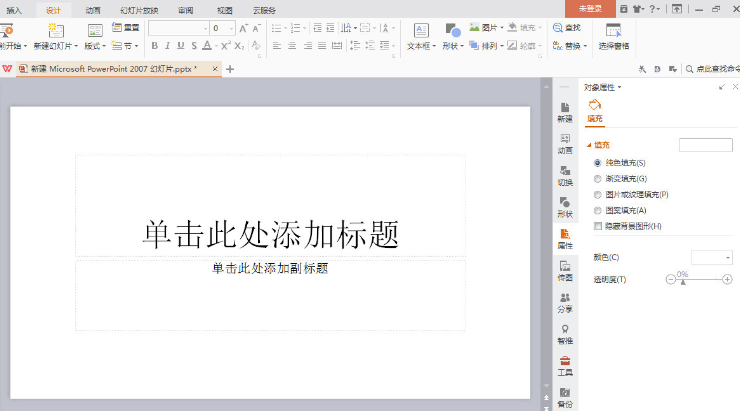Select 渐变填充(G) radio option
Image resolution: width=740 pixels, height=411 pixels.
(597, 179)
